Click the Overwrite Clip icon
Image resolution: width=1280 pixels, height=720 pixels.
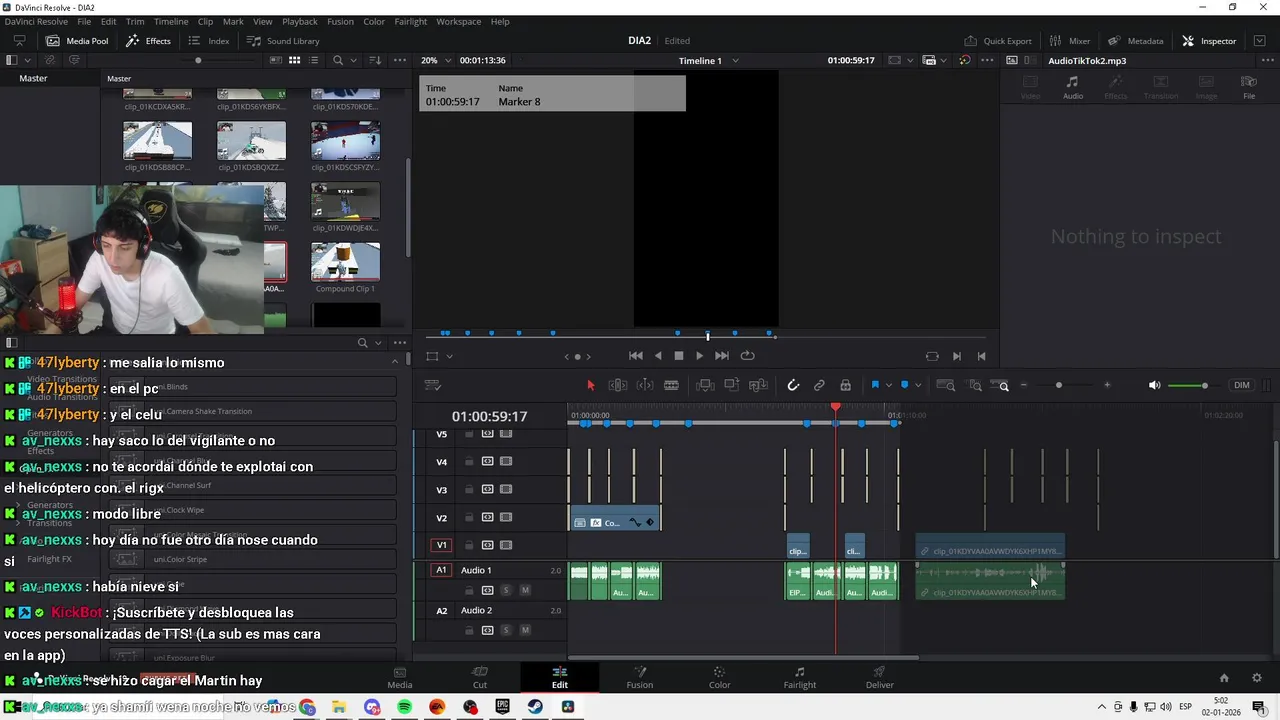(x=732, y=385)
